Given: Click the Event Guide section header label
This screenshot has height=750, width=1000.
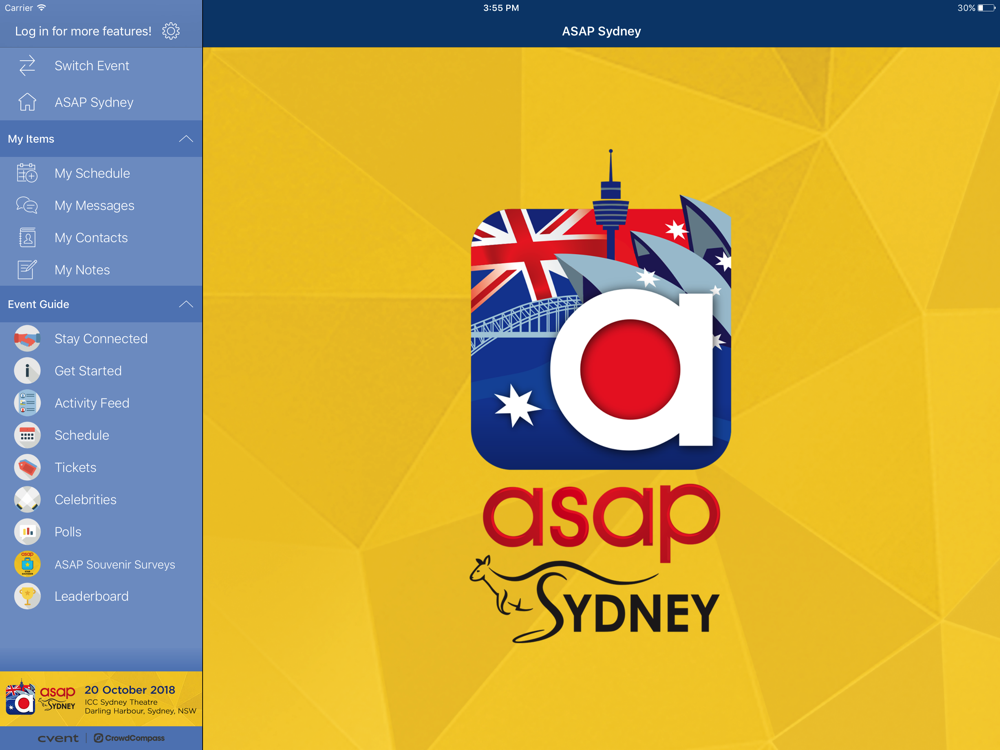Looking at the screenshot, I should point(38,304).
